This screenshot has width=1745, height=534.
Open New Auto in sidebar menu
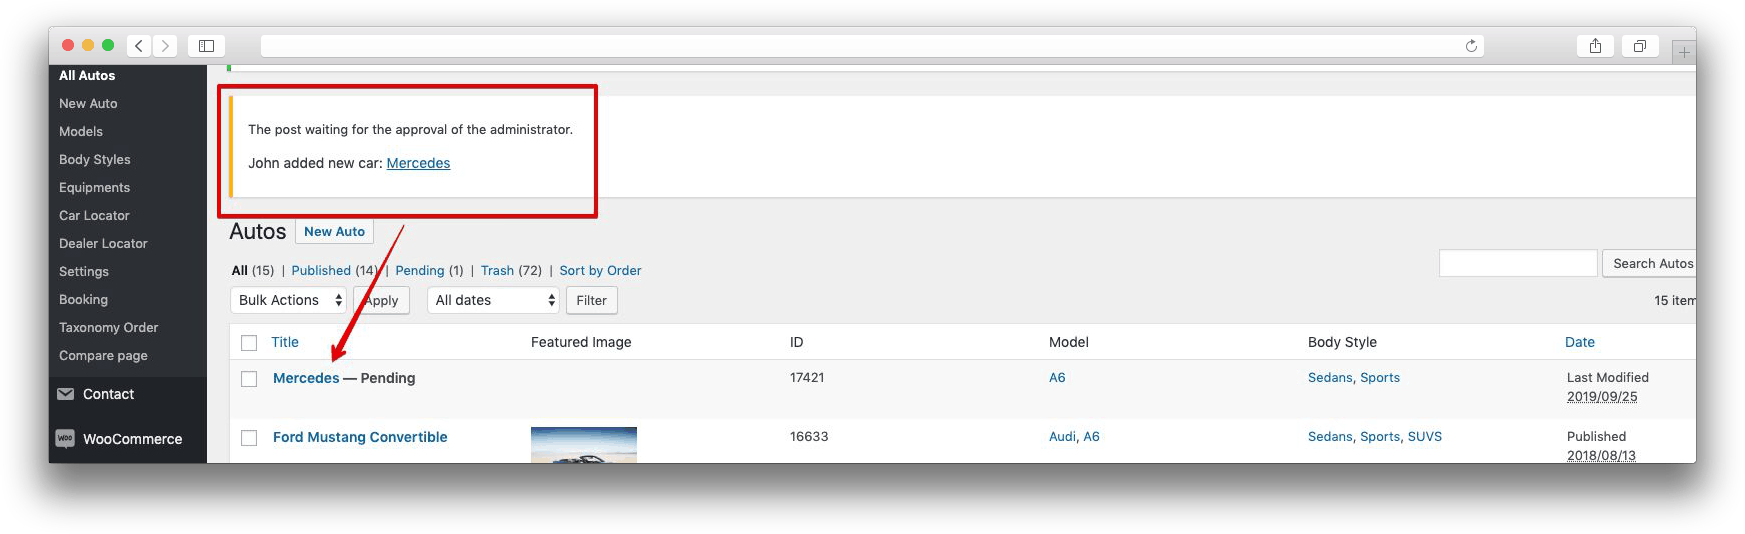click(88, 103)
